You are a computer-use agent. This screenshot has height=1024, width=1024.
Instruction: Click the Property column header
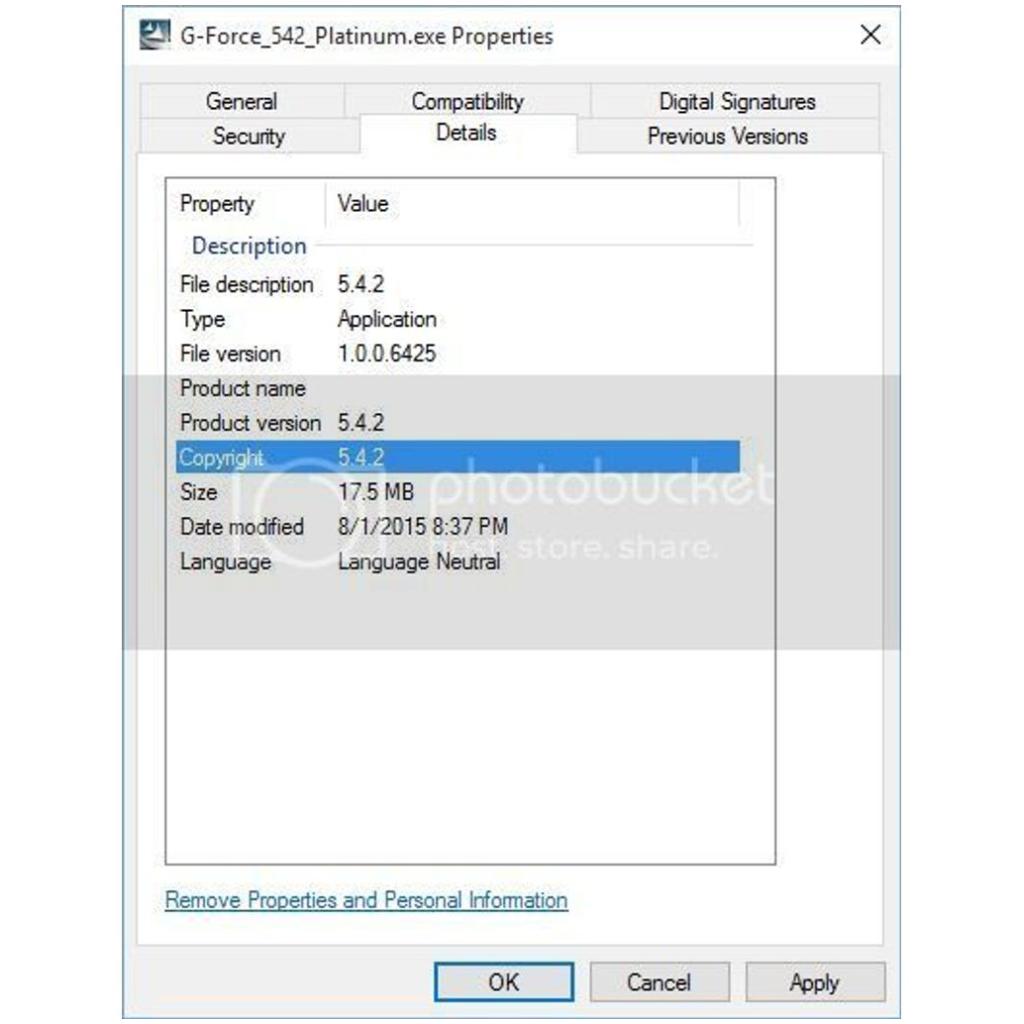(217, 204)
